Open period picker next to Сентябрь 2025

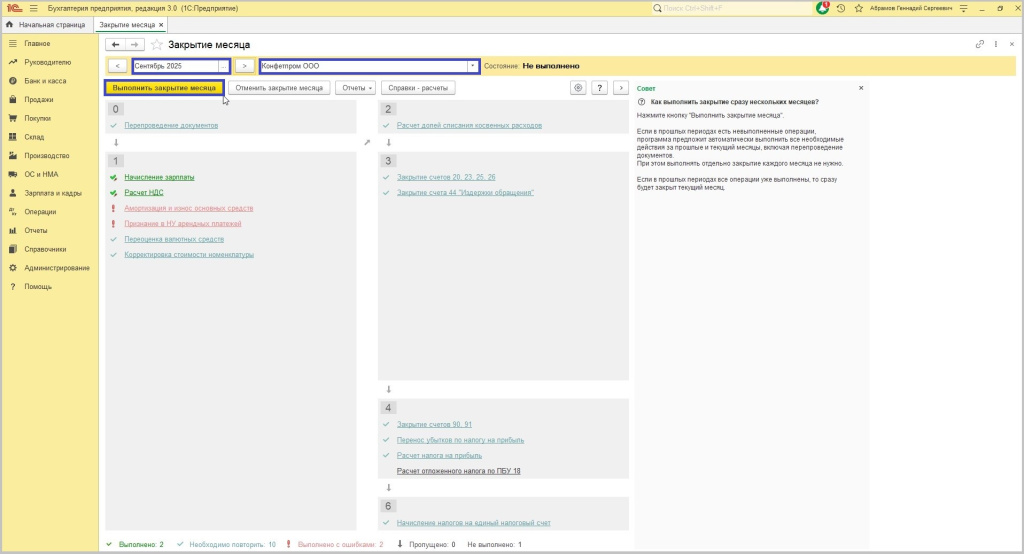pos(223,66)
